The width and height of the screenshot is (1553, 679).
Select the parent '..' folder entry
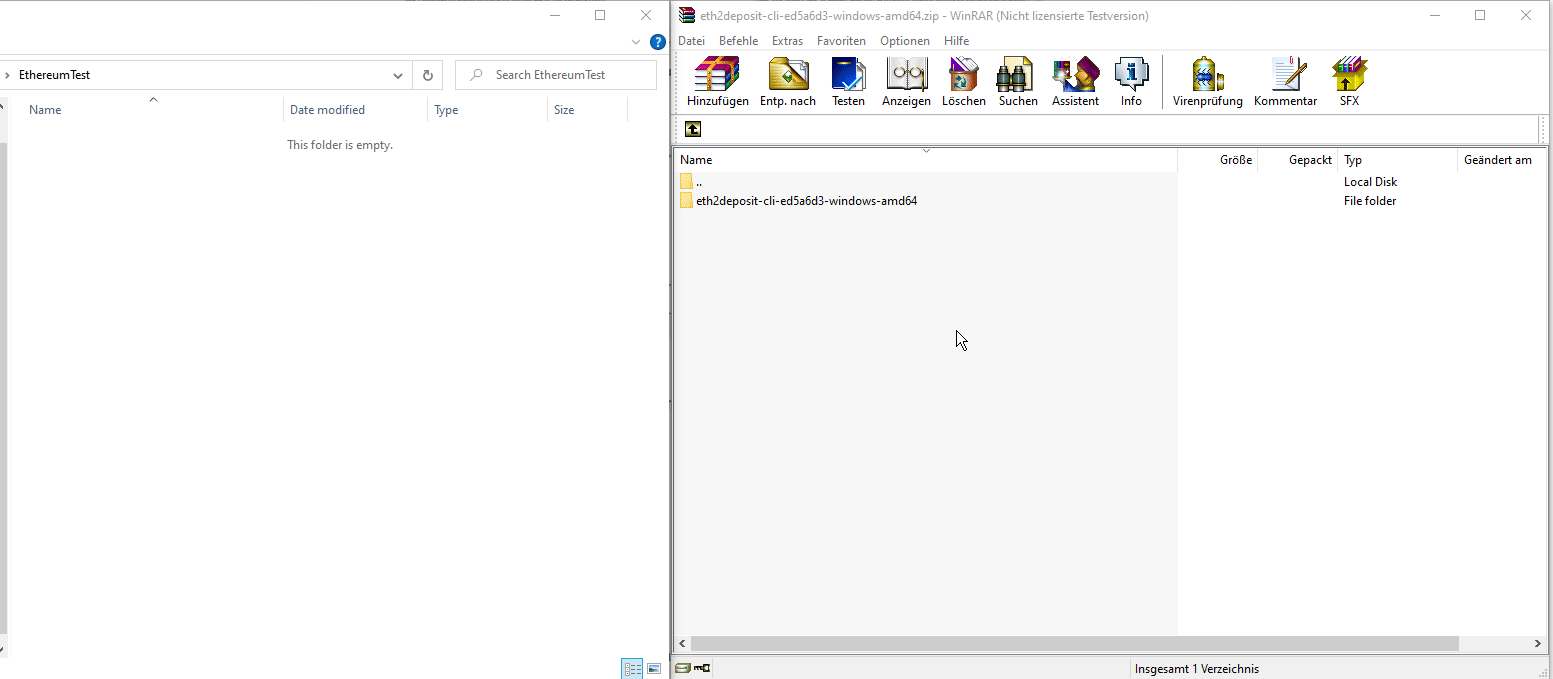click(691, 182)
